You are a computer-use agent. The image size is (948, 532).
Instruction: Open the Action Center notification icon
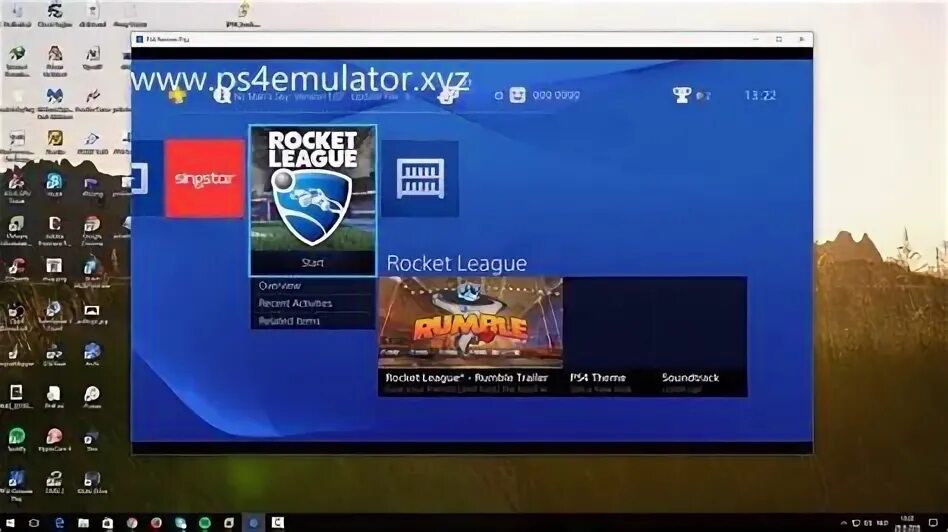point(934,522)
